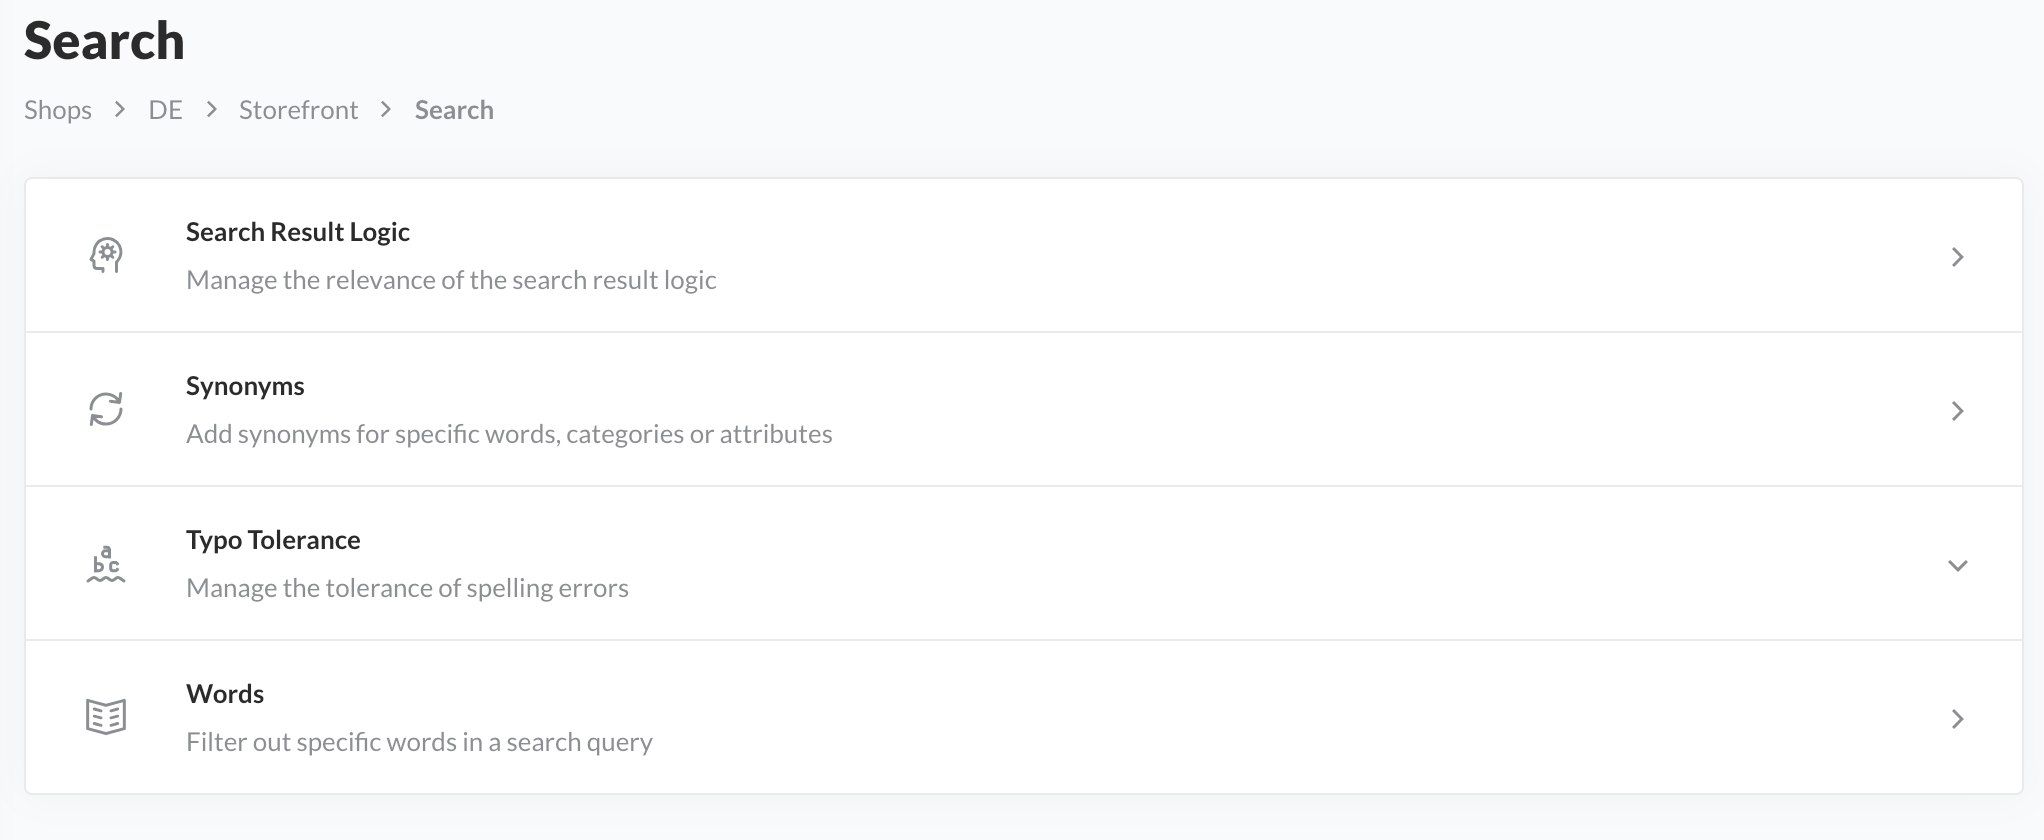Select the Synonyms title
Screen dimensions: 2044x840
[x=245, y=386]
